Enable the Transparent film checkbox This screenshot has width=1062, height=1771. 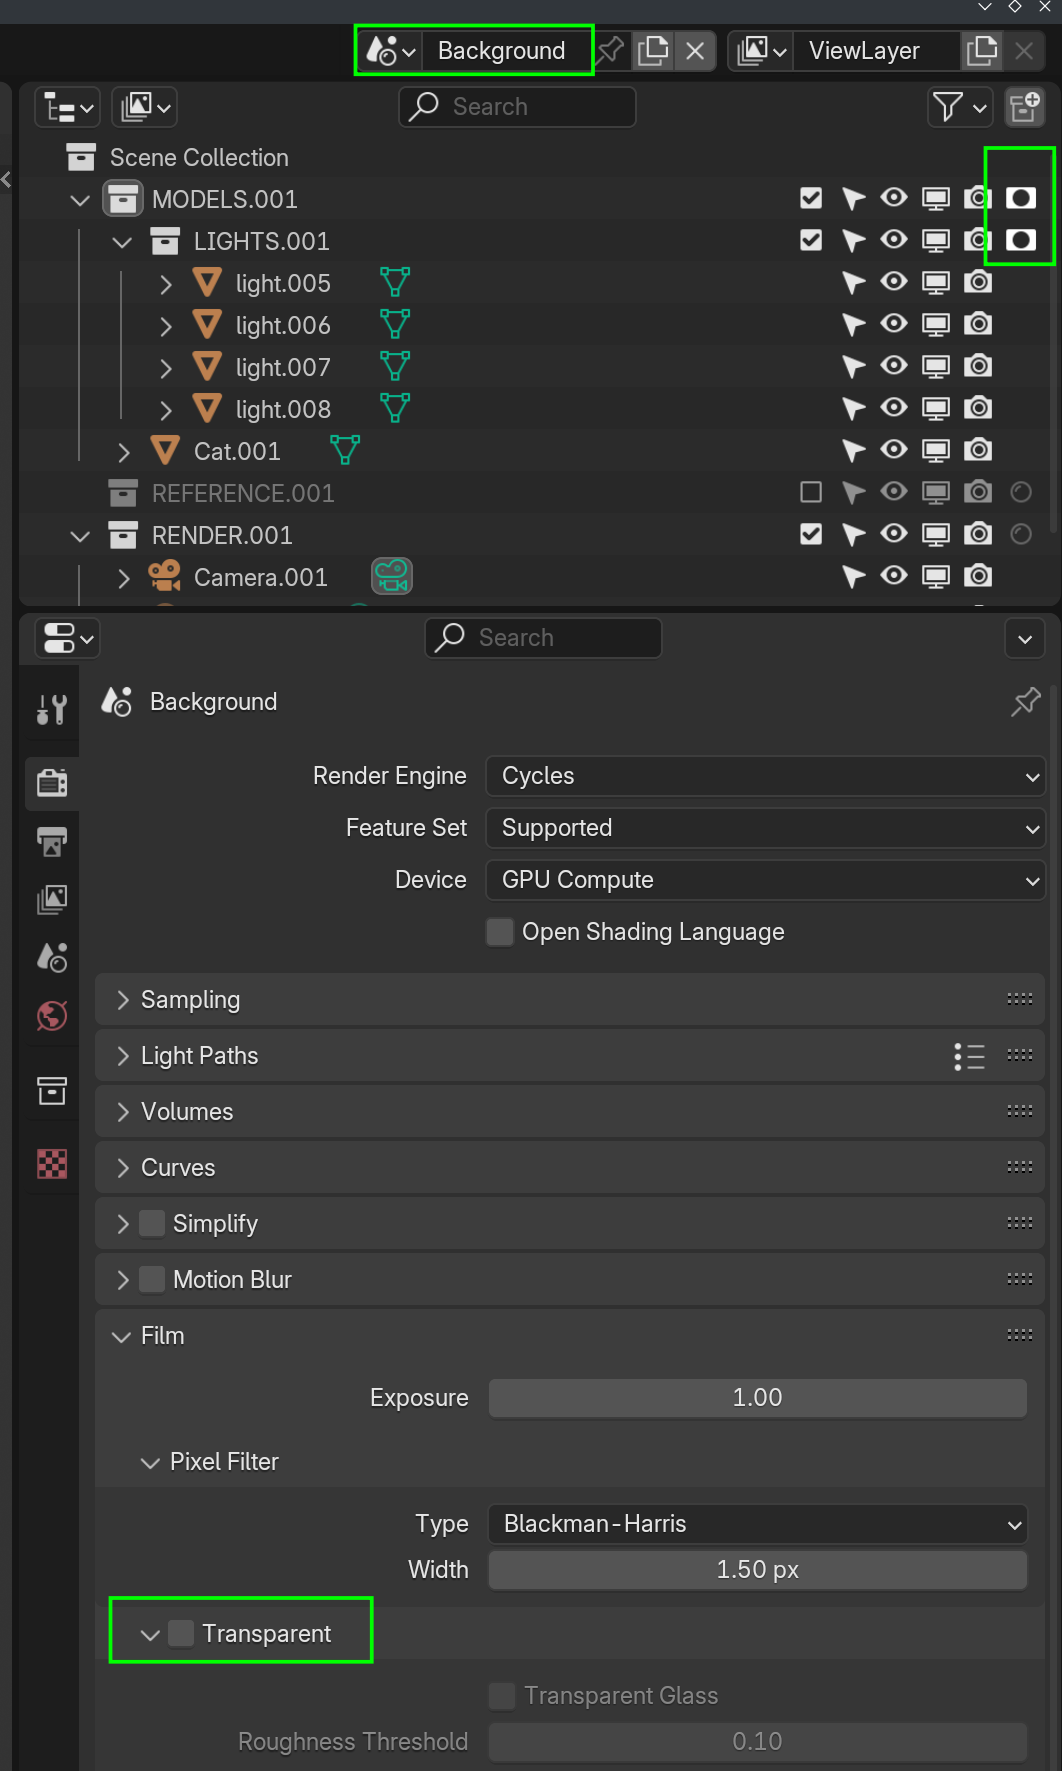(x=181, y=1633)
